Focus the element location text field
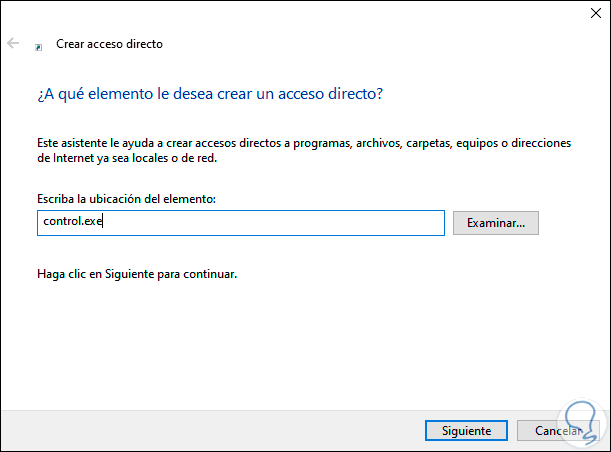Image resolution: width=611 pixels, height=452 pixels. (x=239, y=222)
